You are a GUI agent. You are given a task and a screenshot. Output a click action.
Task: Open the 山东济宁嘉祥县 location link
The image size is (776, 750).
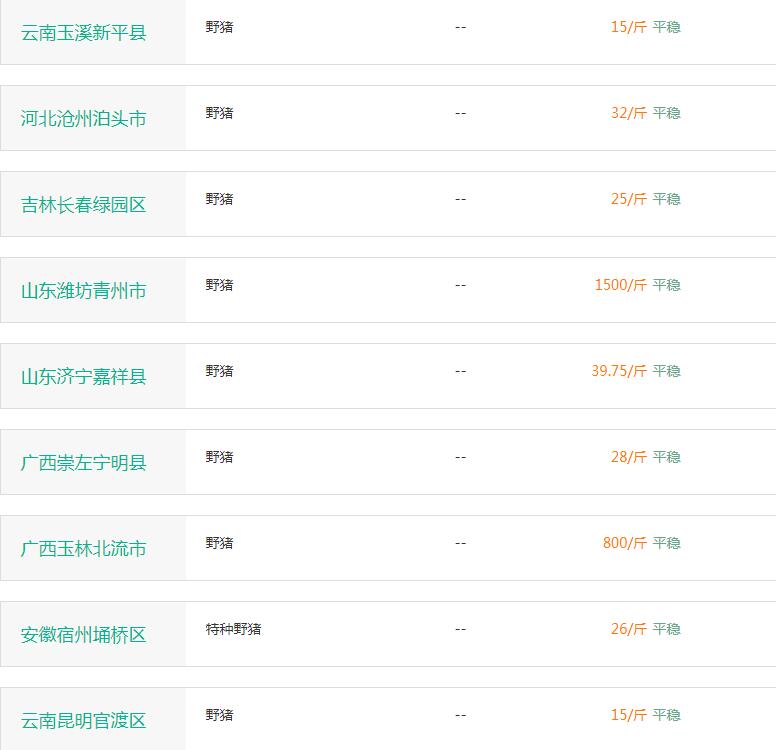click(83, 377)
